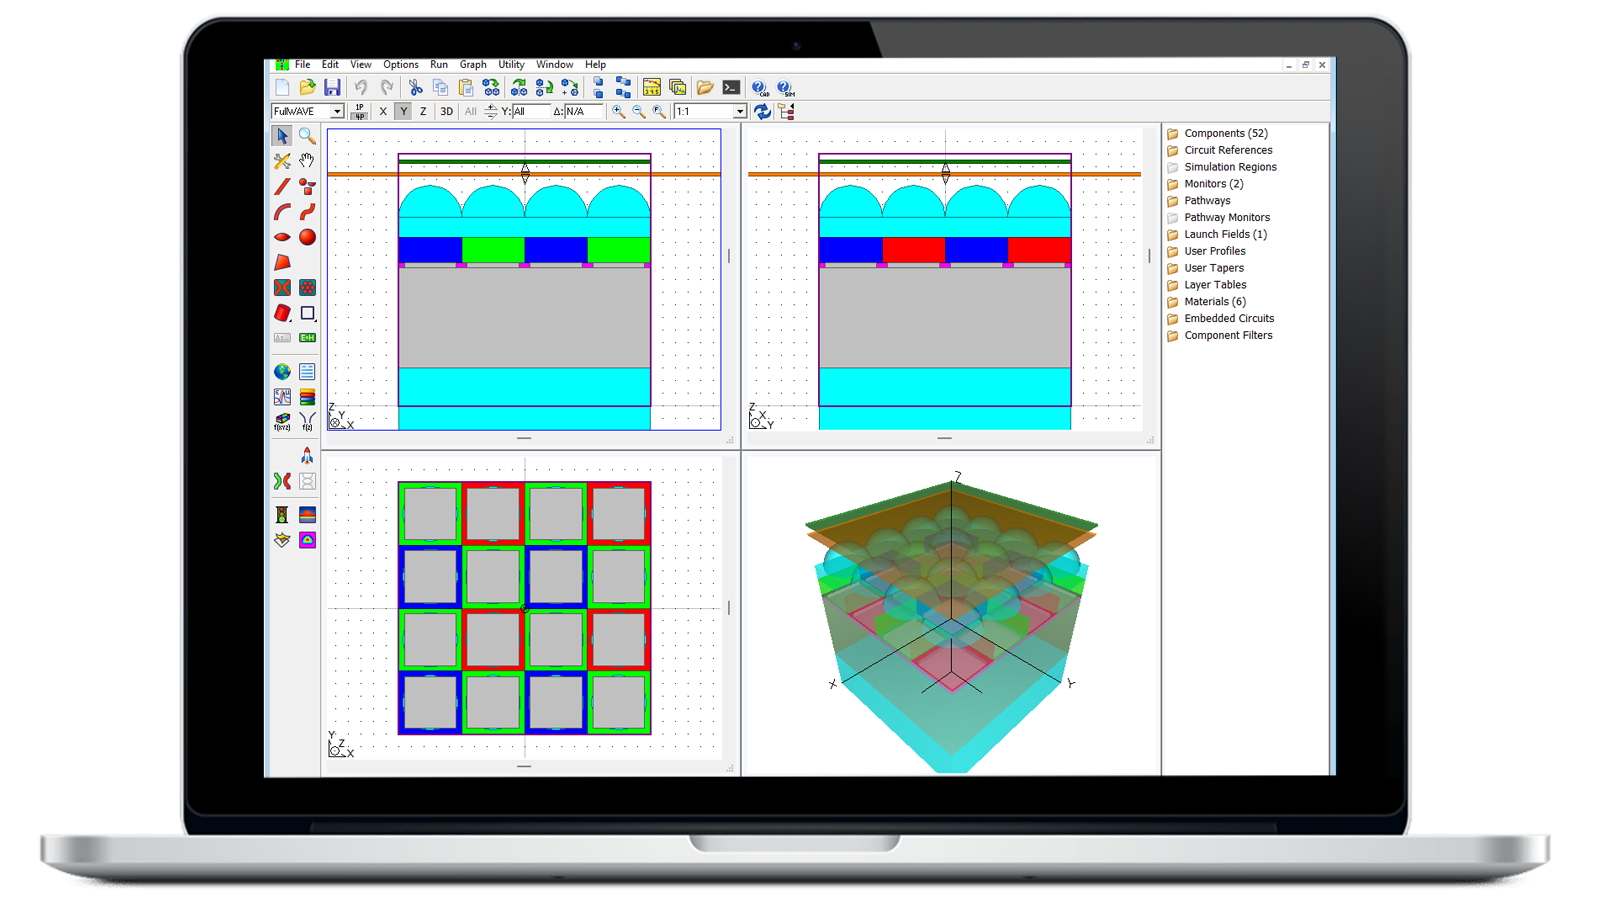Click the zoom-in magnifier toolbar button
The width and height of the screenshot is (1600, 900).
pyautogui.click(x=617, y=112)
